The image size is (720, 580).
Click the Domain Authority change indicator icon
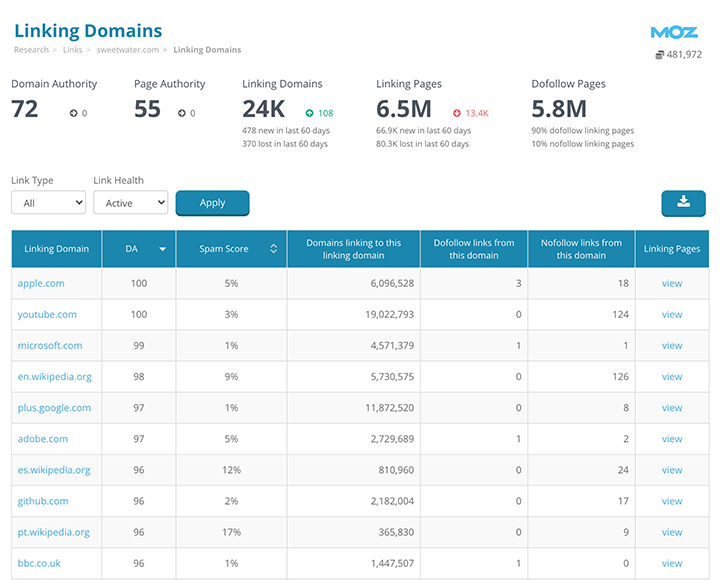(74, 113)
